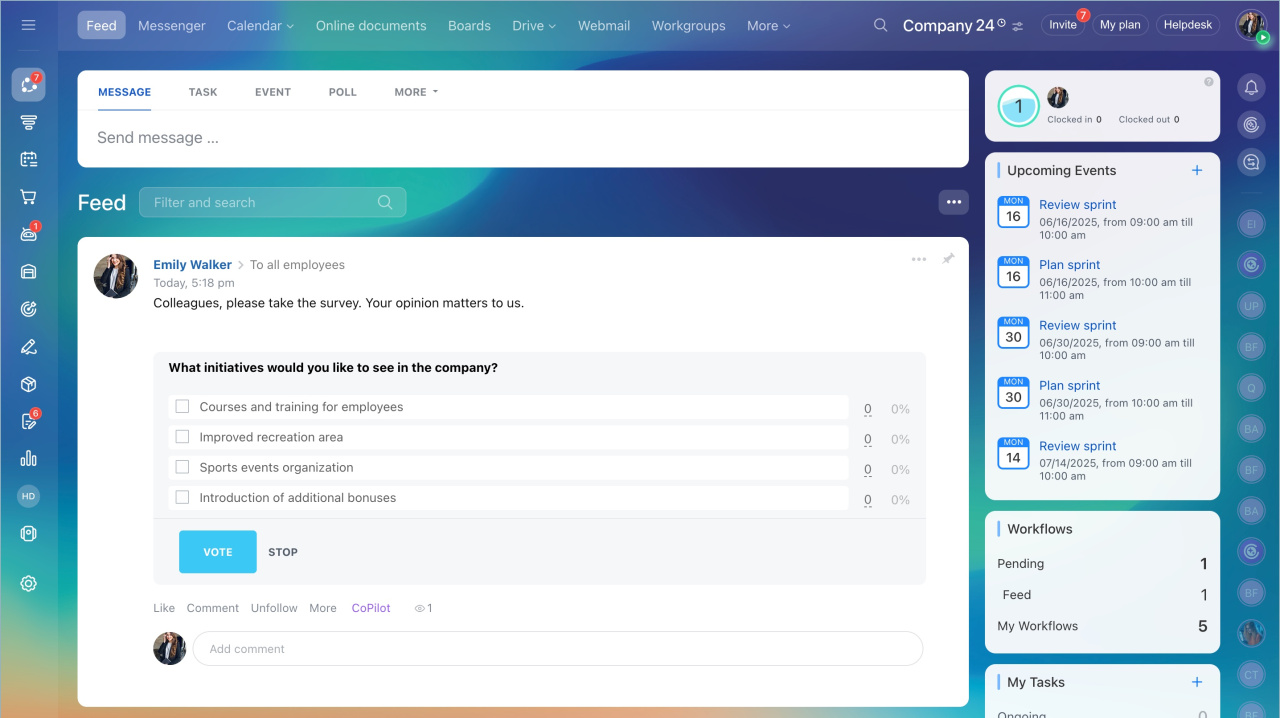Open the hamburger menu in top-left
The height and width of the screenshot is (718, 1280).
[x=28, y=25]
